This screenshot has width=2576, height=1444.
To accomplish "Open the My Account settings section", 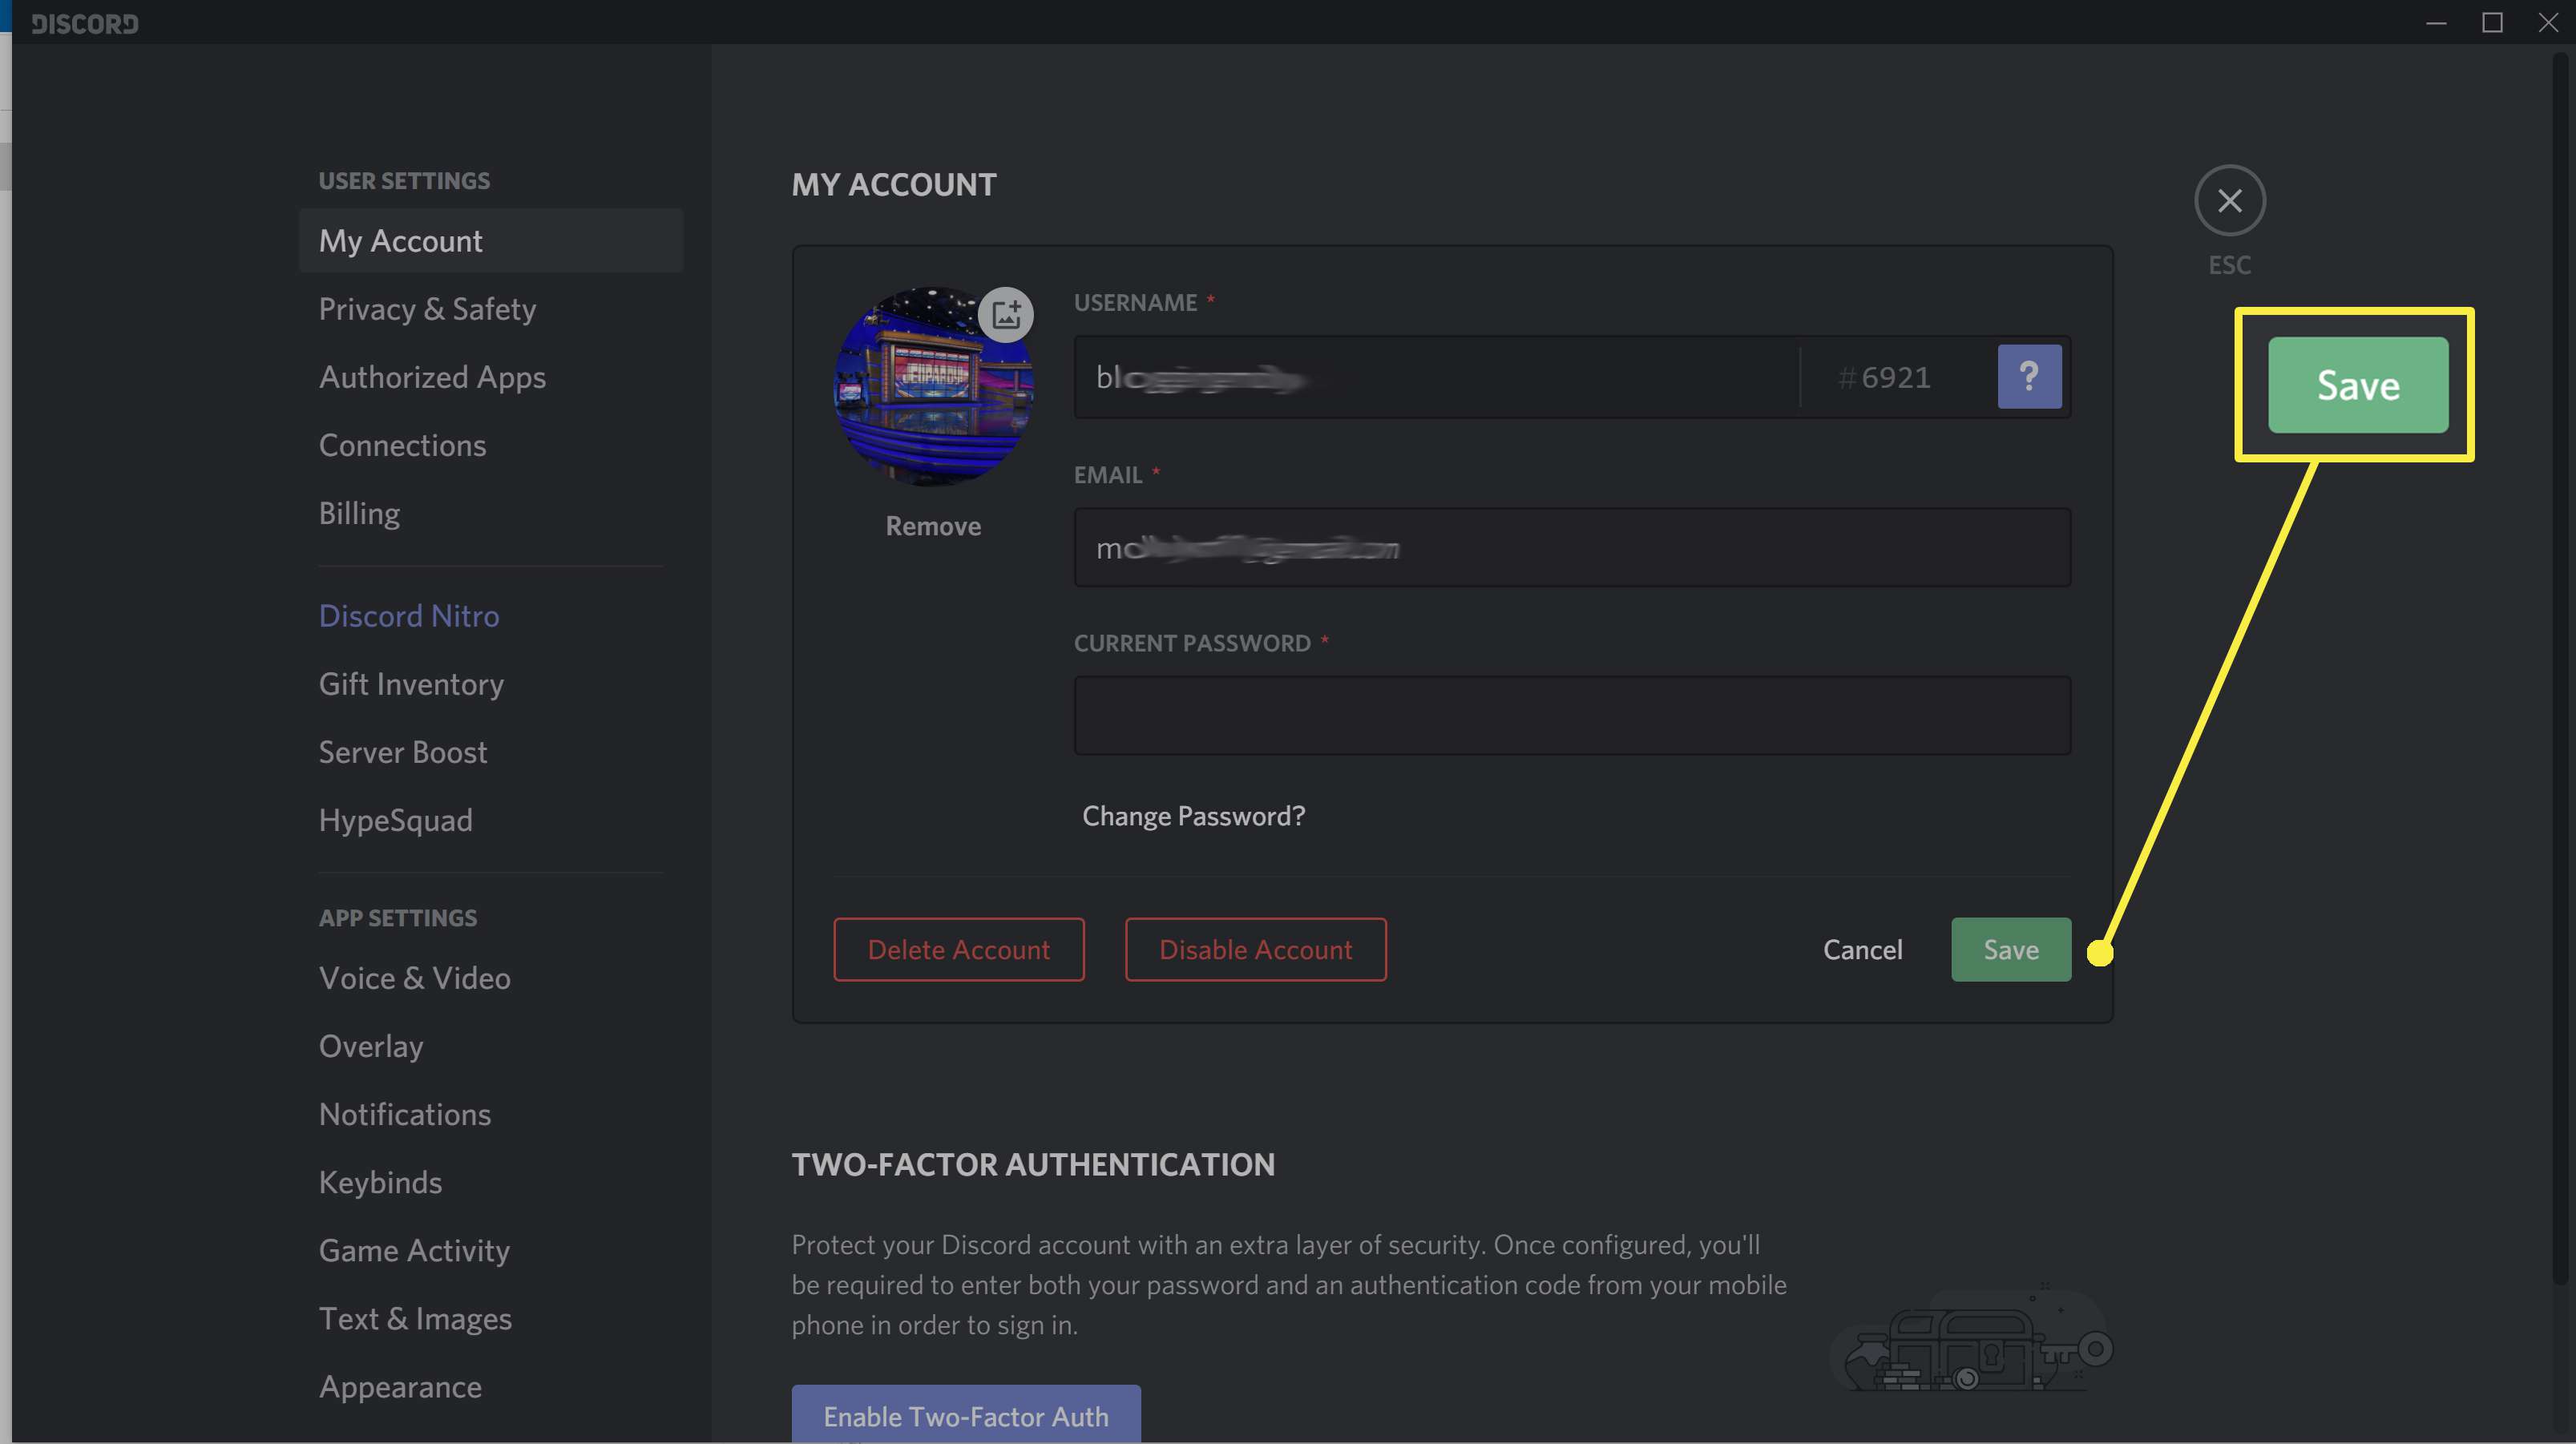I will (x=490, y=240).
